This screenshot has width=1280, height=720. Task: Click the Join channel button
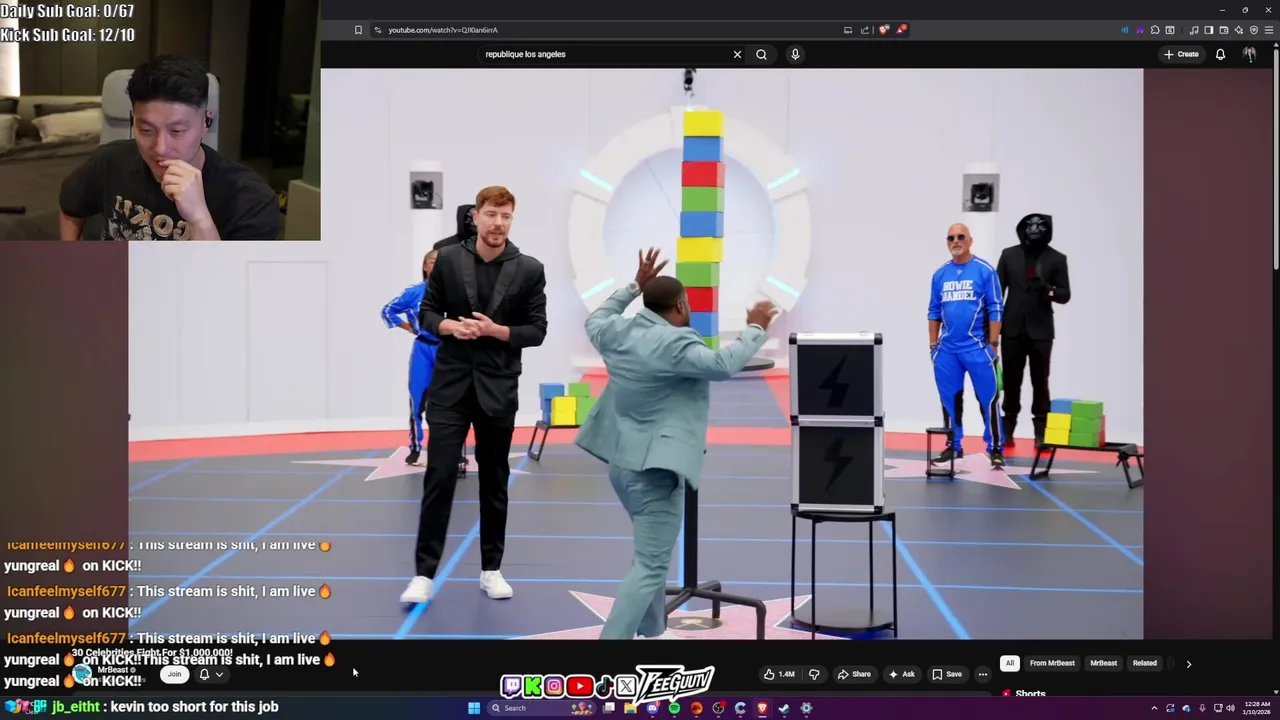pyautogui.click(x=174, y=674)
